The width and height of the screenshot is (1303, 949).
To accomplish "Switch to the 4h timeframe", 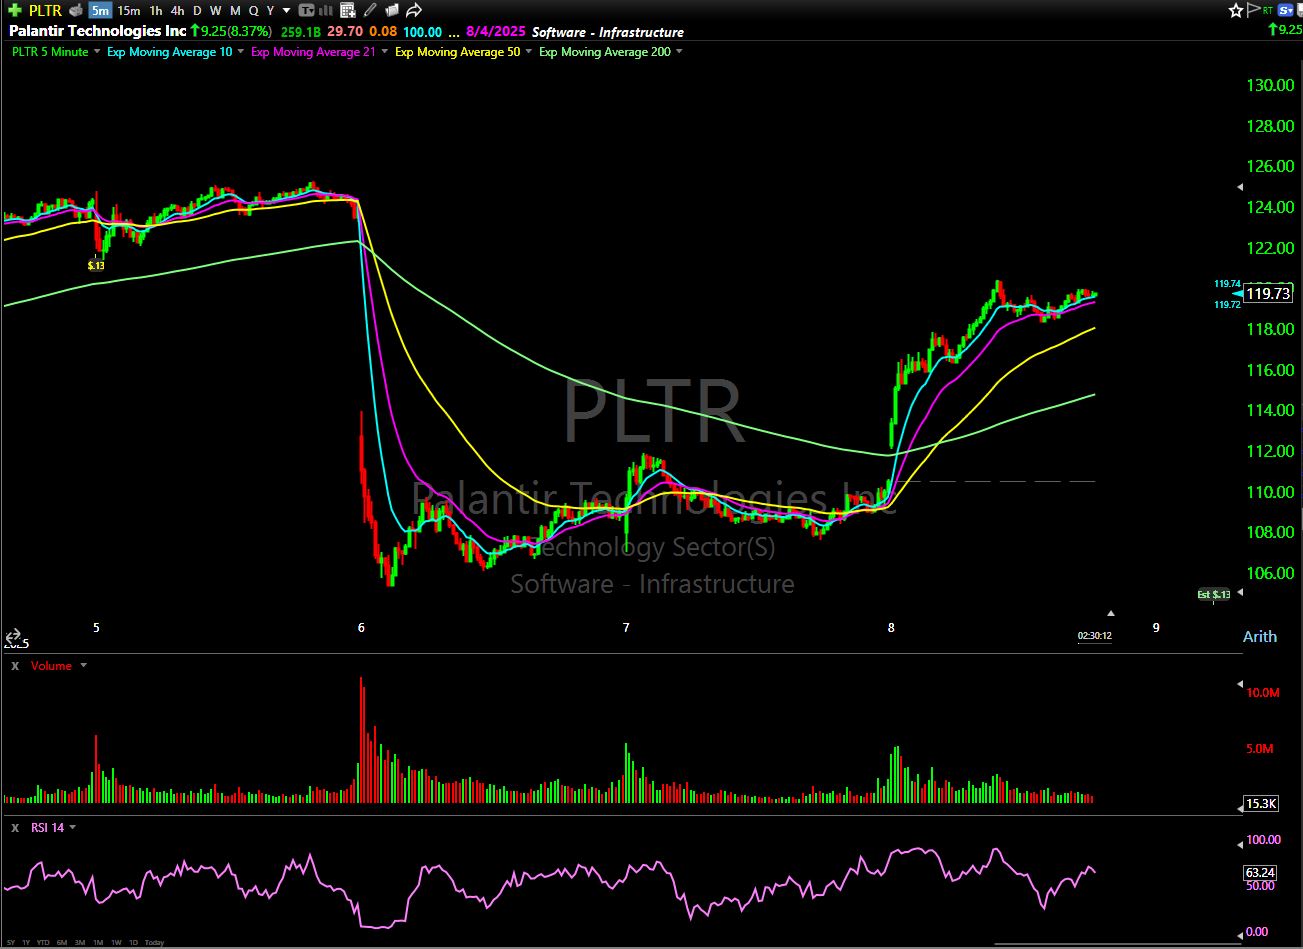I will pyautogui.click(x=177, y=10).
